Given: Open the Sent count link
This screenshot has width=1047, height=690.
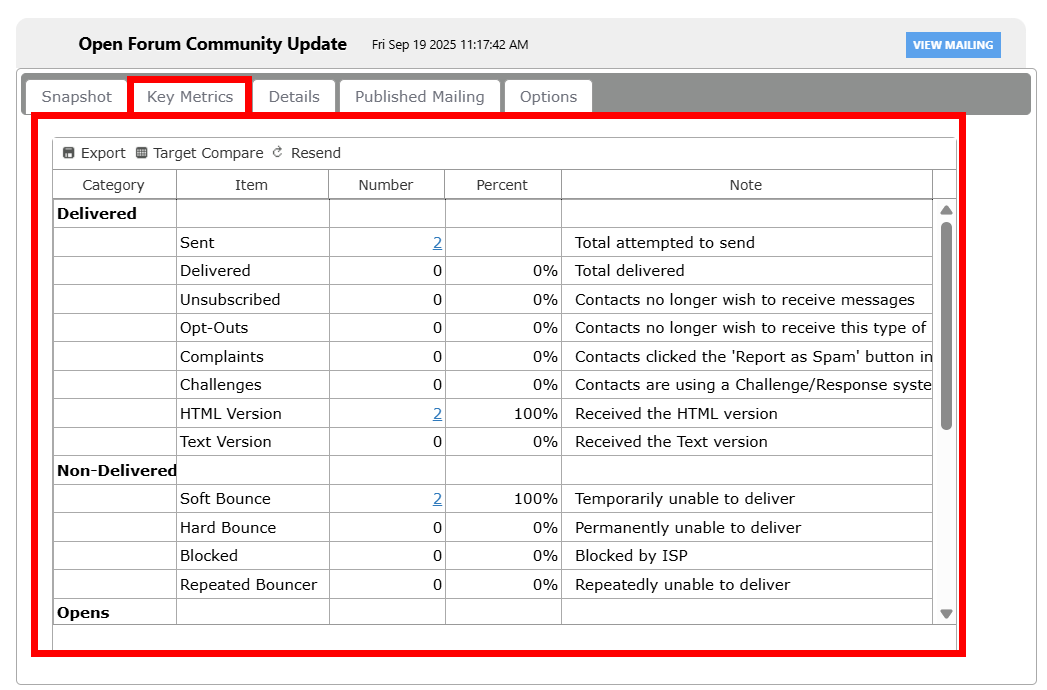Looking at the screenshot, I should pyautogui.click(x=437, y=243).
